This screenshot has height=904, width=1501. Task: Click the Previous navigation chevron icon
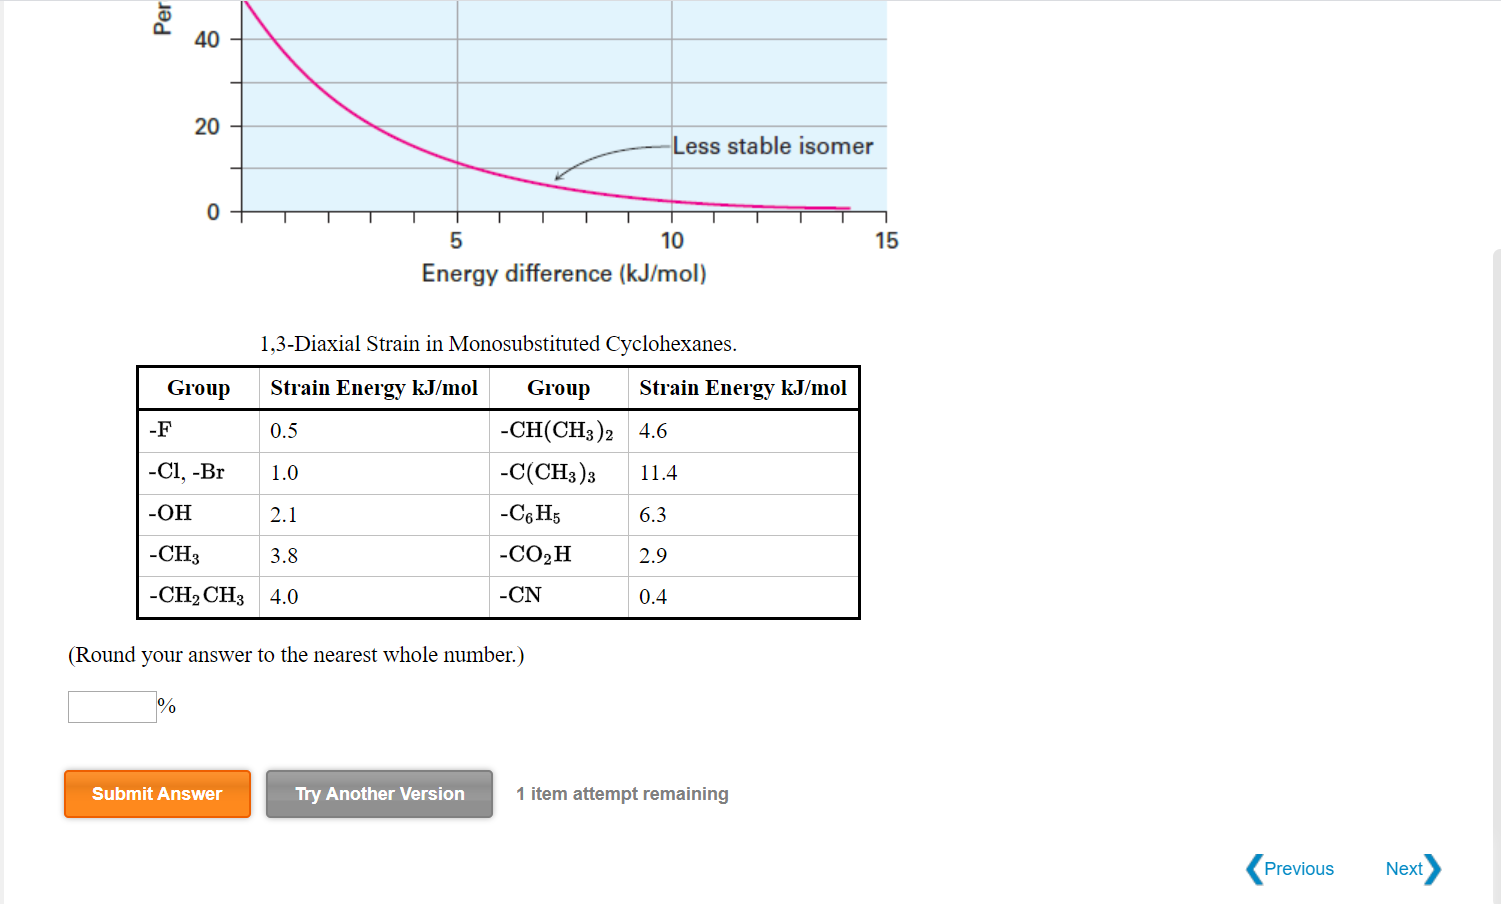(1253, 869)
